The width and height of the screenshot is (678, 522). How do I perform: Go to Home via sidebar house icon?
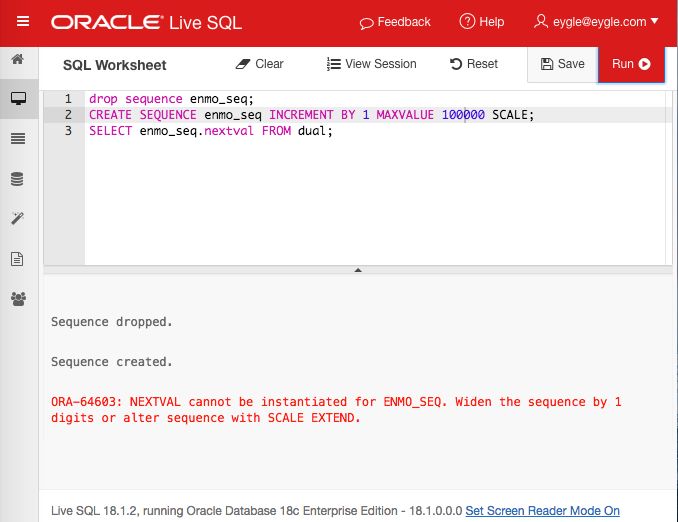click(x=17, y=59)
